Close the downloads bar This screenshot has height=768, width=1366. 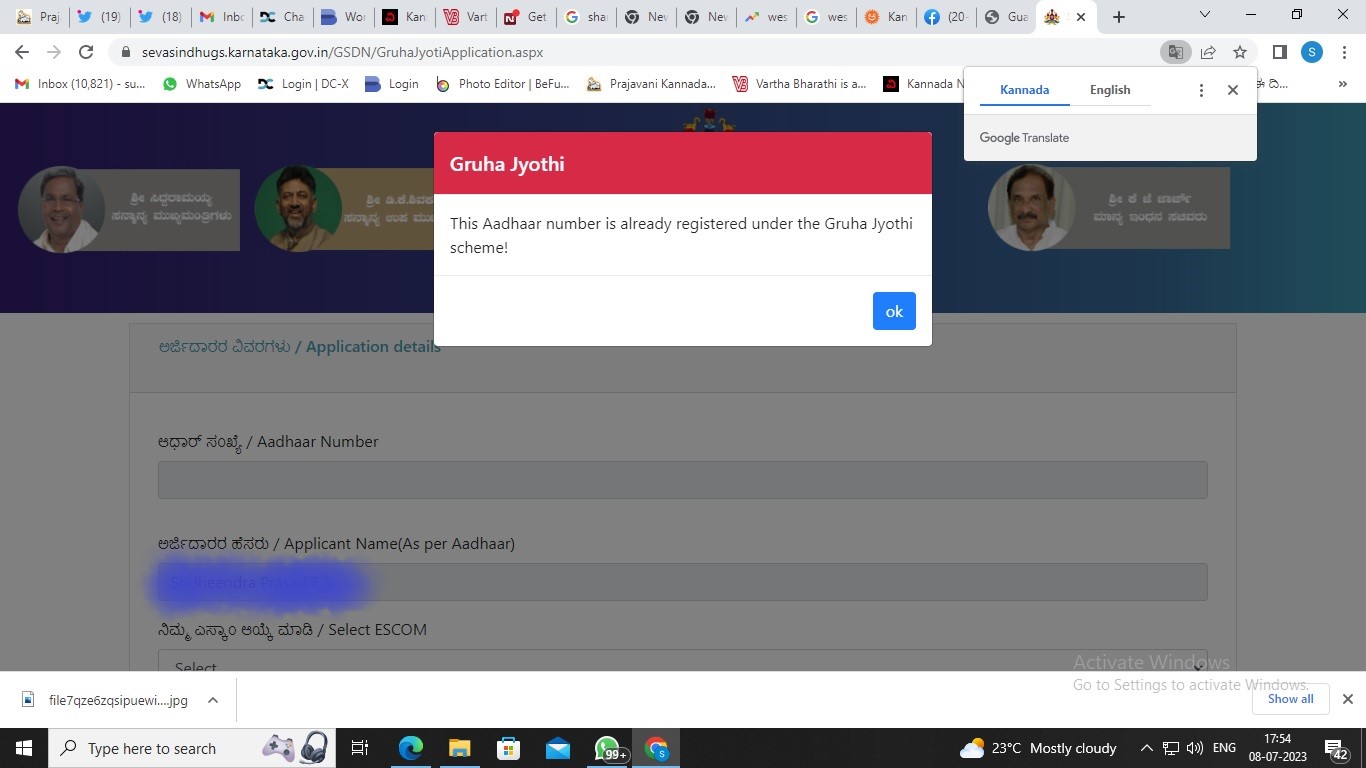(1347, 699)
